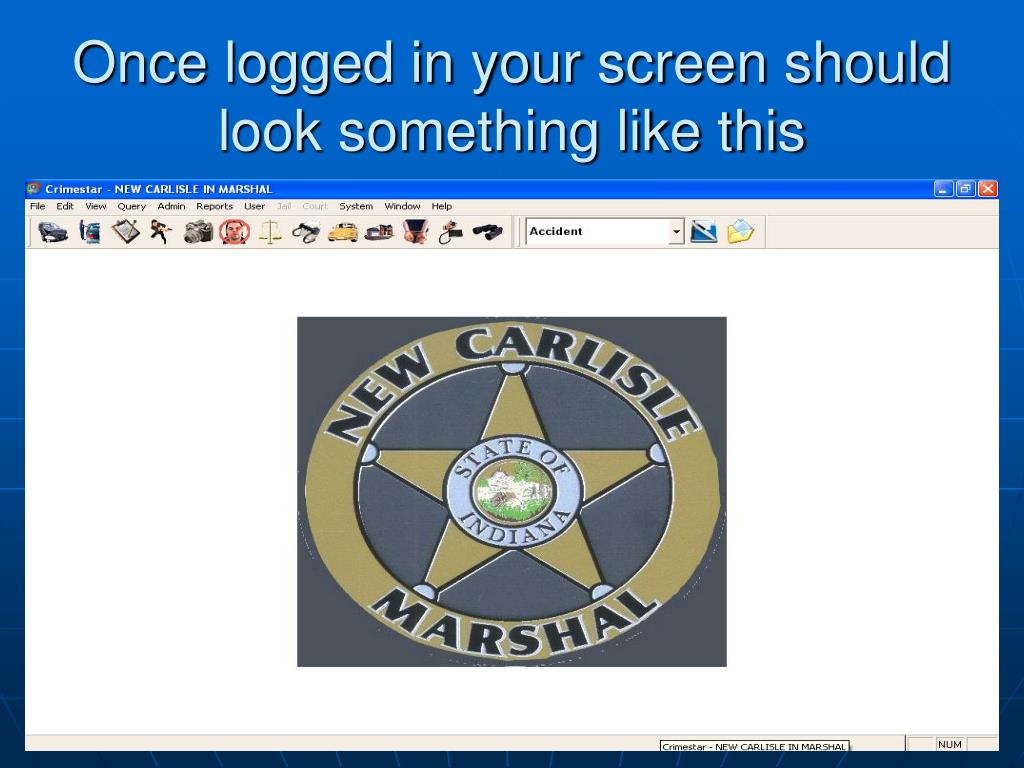Open the citation clipboard icon
This screenshot has height=768, width=1024.
(125, 232)
